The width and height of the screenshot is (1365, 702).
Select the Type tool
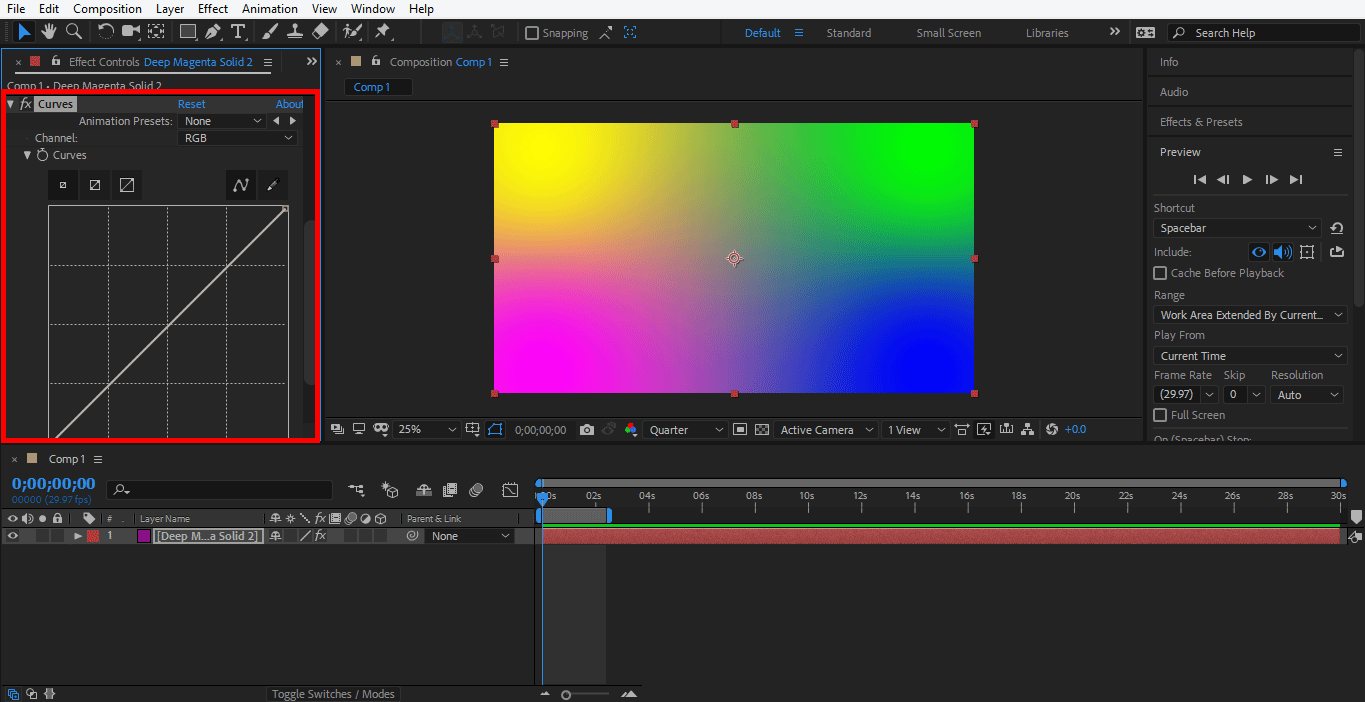238,32
